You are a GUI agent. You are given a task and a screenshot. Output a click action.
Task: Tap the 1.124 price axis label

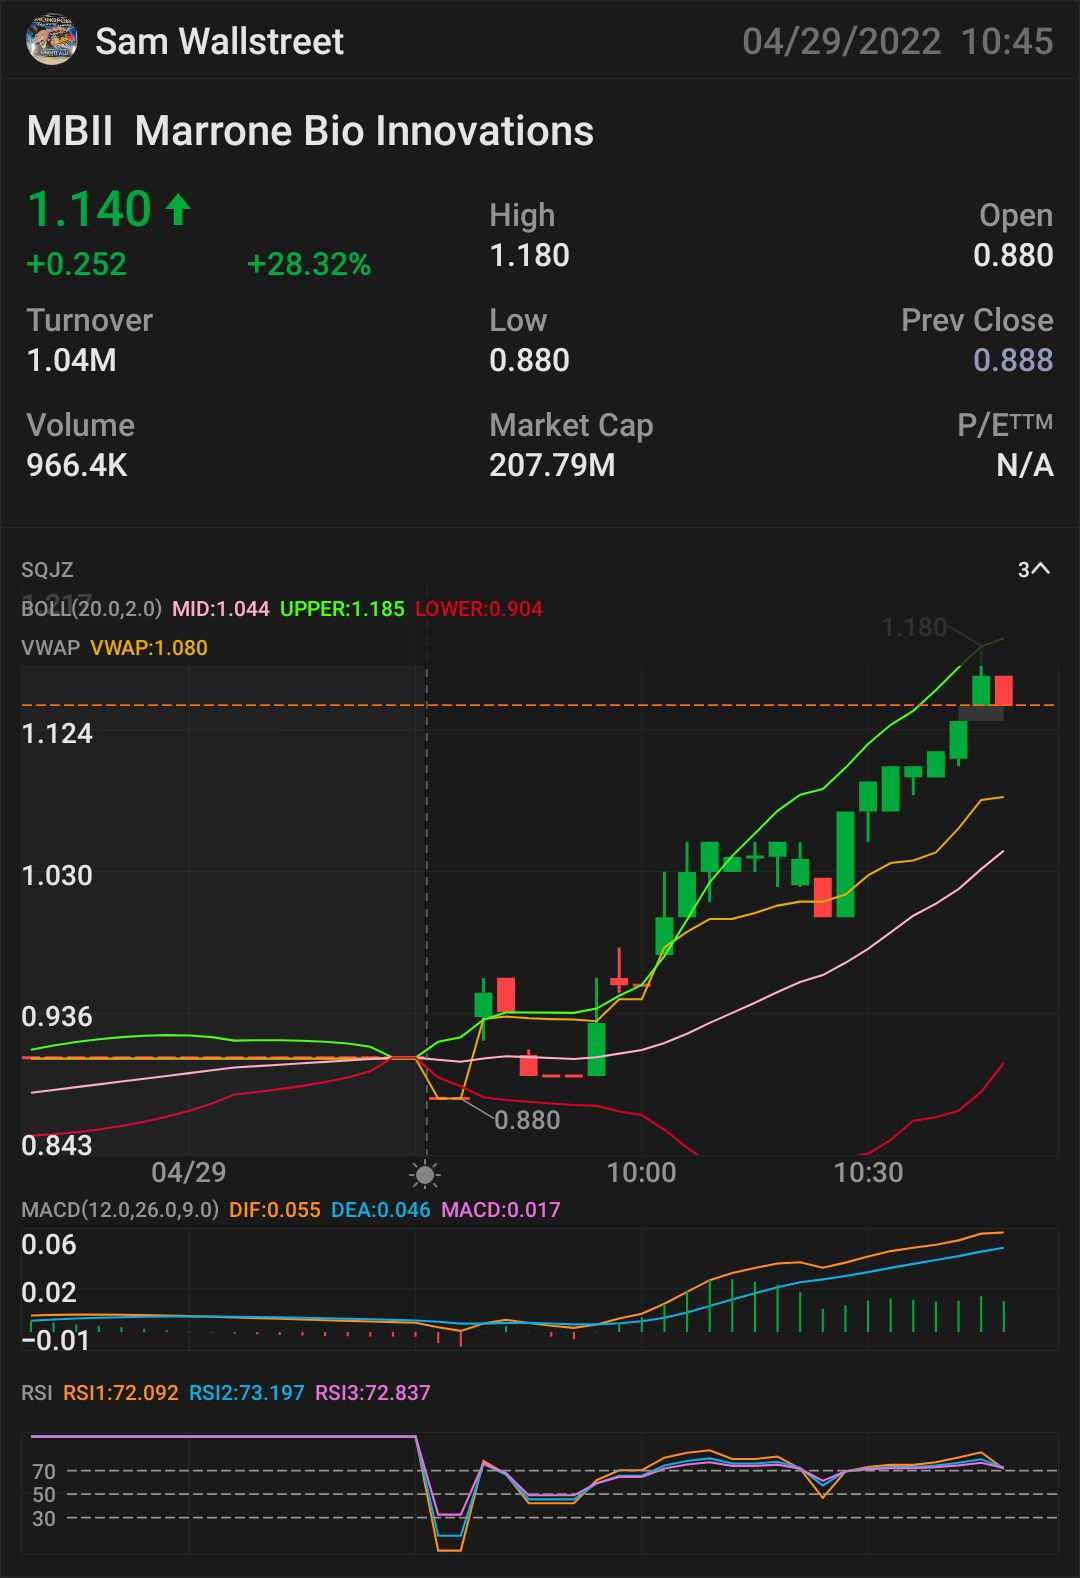[57, 733]
